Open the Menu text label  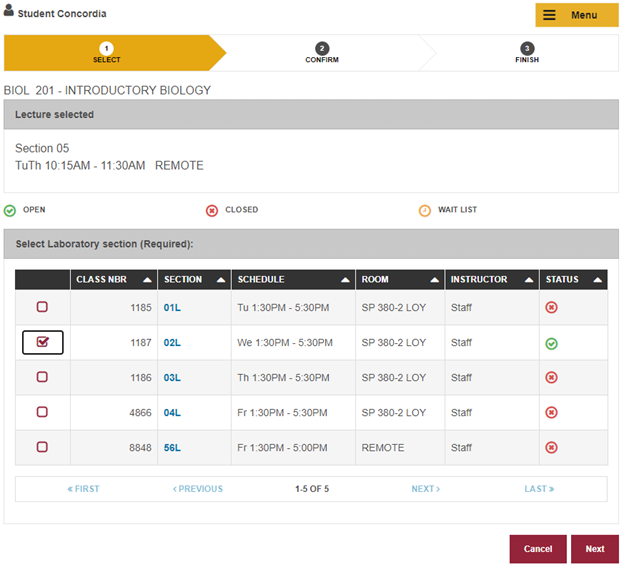tap(584, 15)
